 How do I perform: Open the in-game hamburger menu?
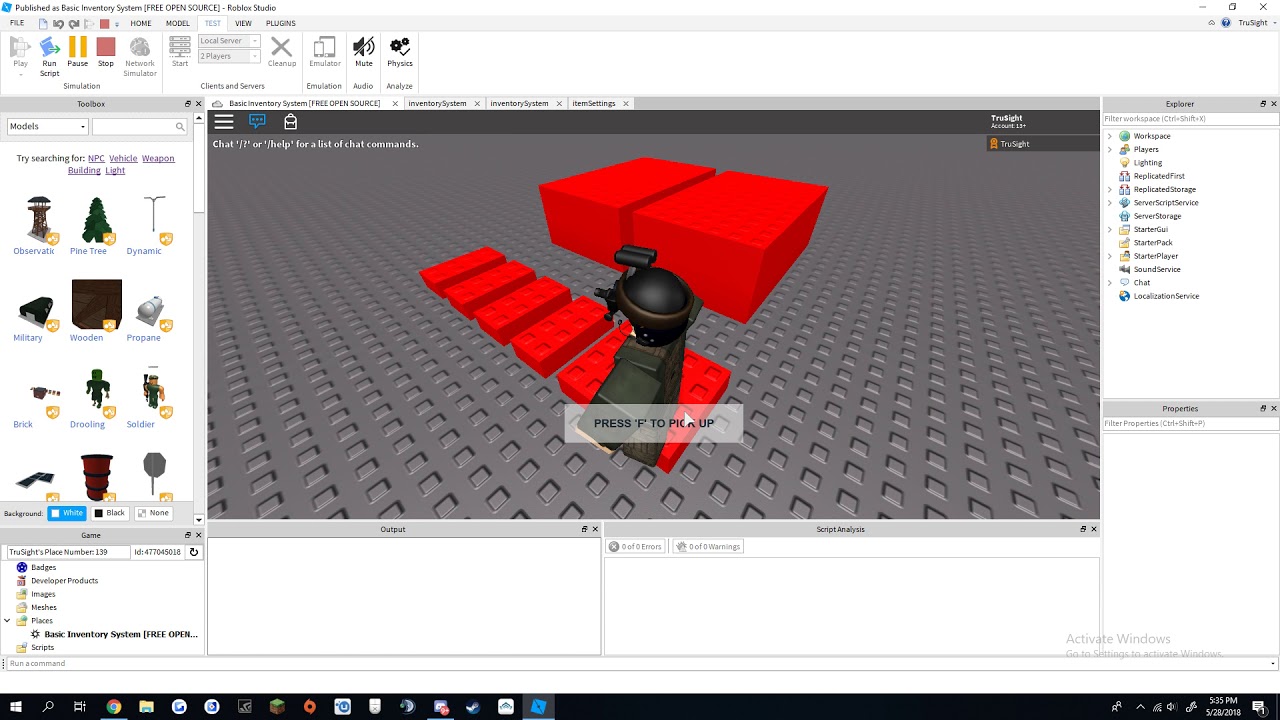[x=224, y=121]
